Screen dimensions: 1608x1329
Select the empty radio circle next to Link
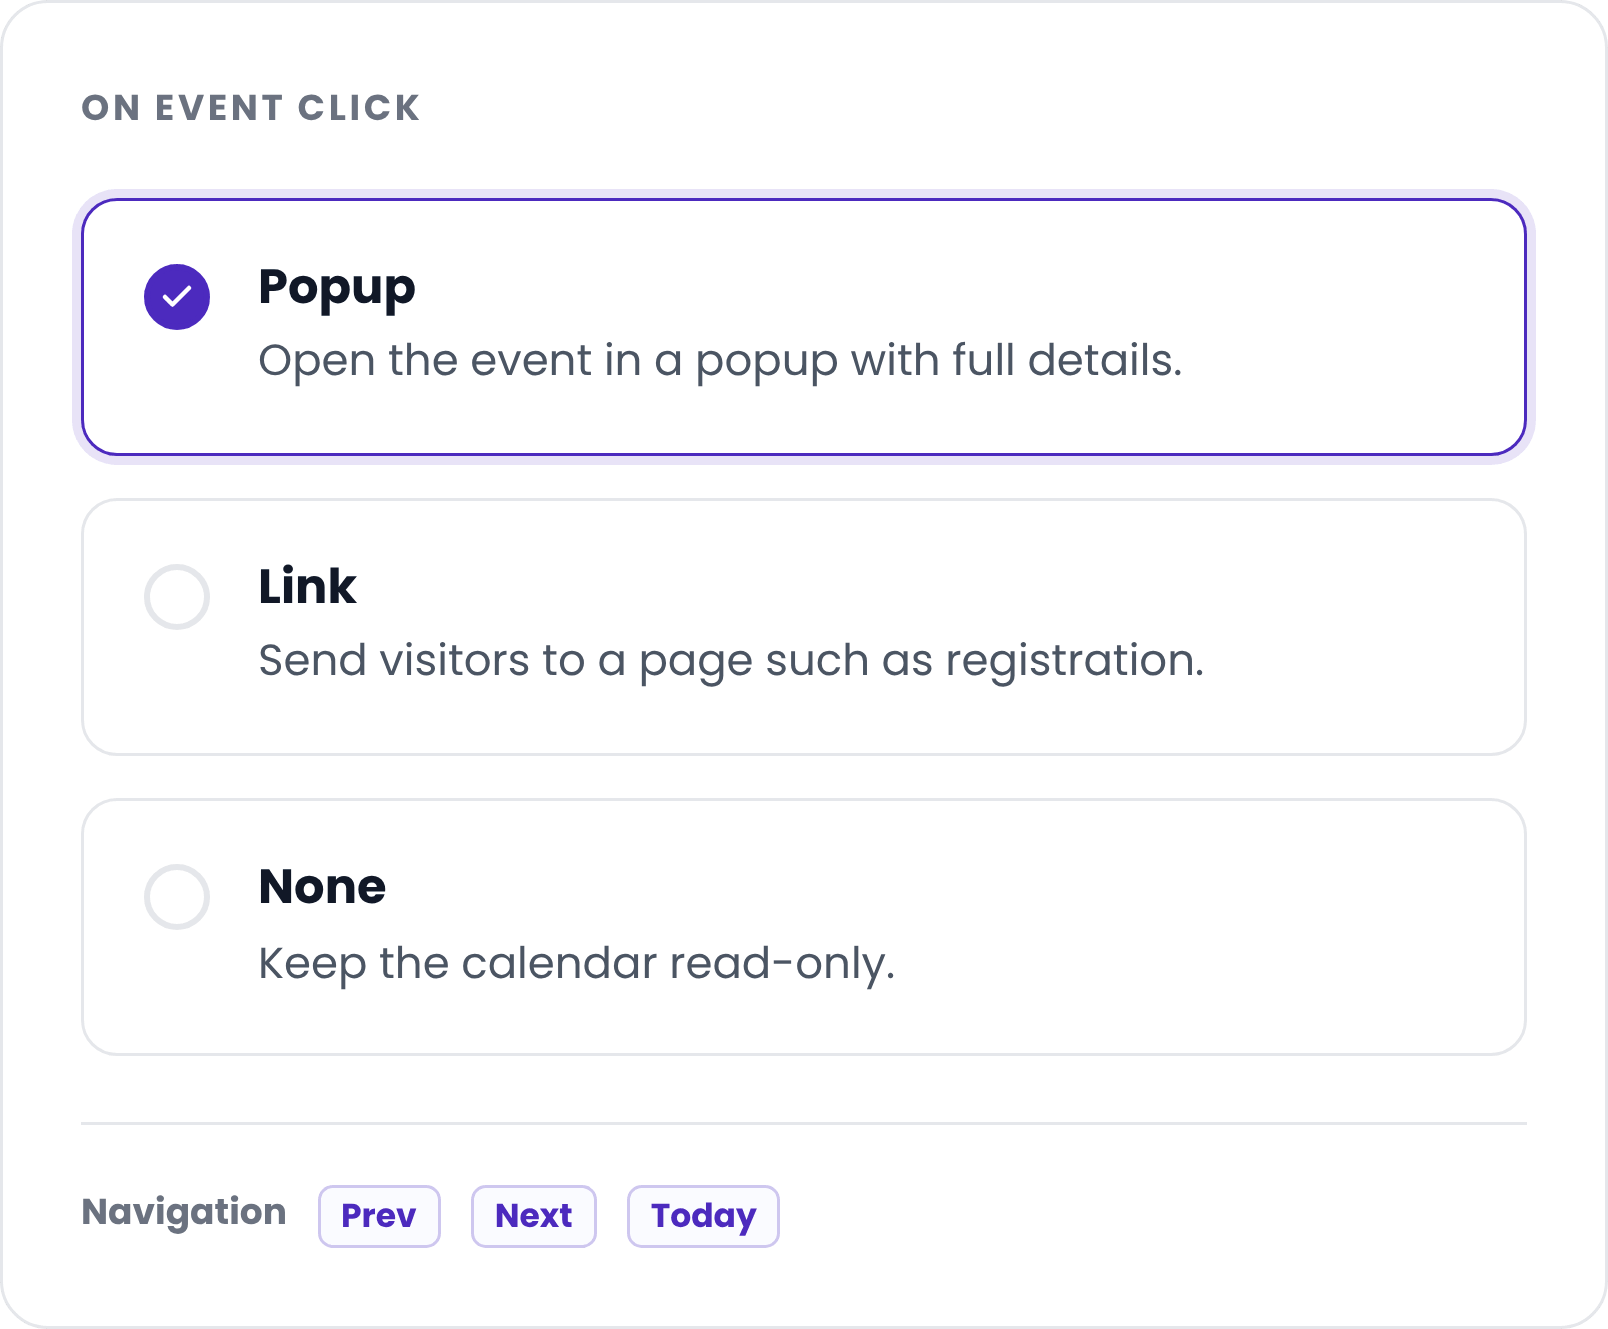[x=177, y=597]
